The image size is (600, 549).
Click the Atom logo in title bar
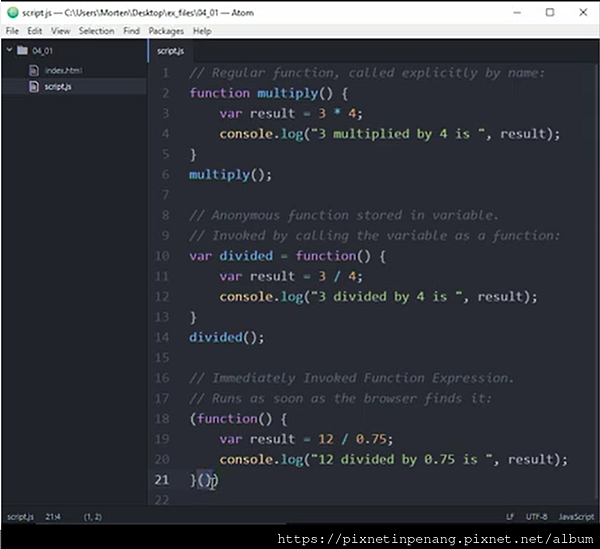[x=13, y=13]
